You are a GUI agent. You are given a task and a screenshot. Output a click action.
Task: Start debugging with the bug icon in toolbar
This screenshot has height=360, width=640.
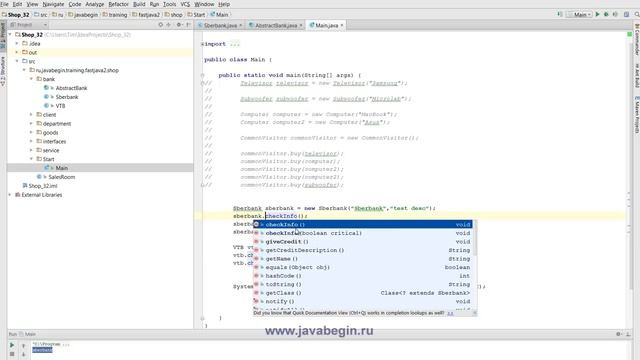coord(607,14)
